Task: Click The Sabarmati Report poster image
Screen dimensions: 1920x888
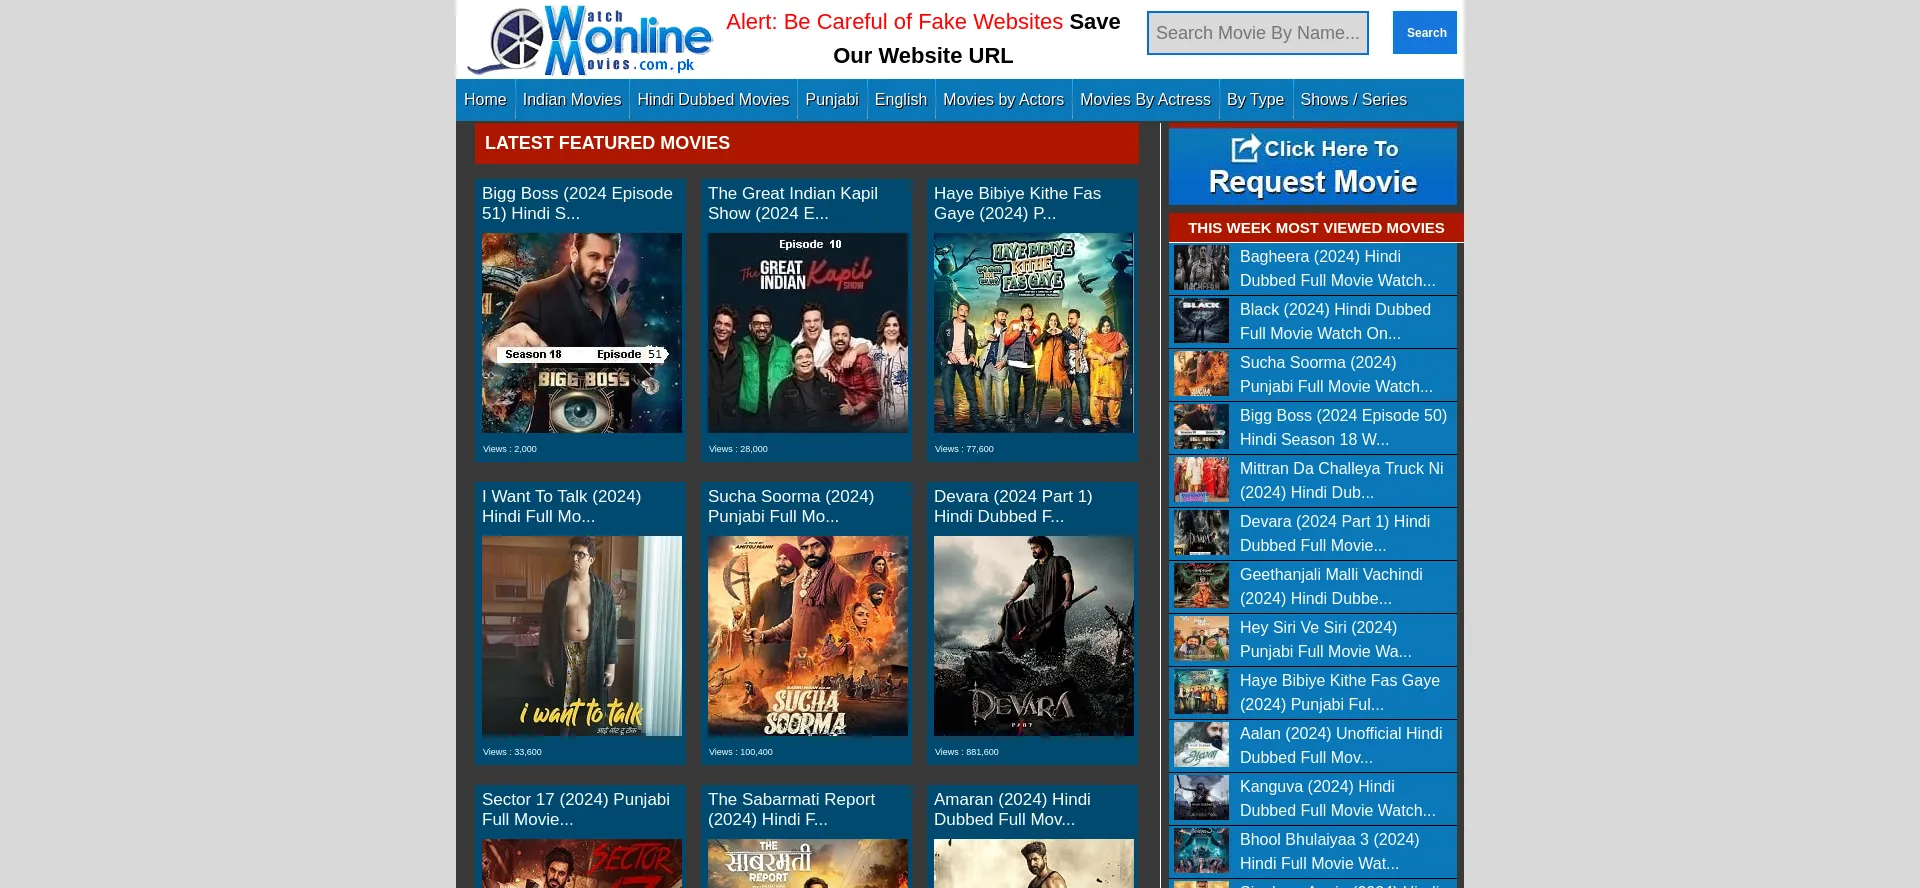Action: click(808, 864)
